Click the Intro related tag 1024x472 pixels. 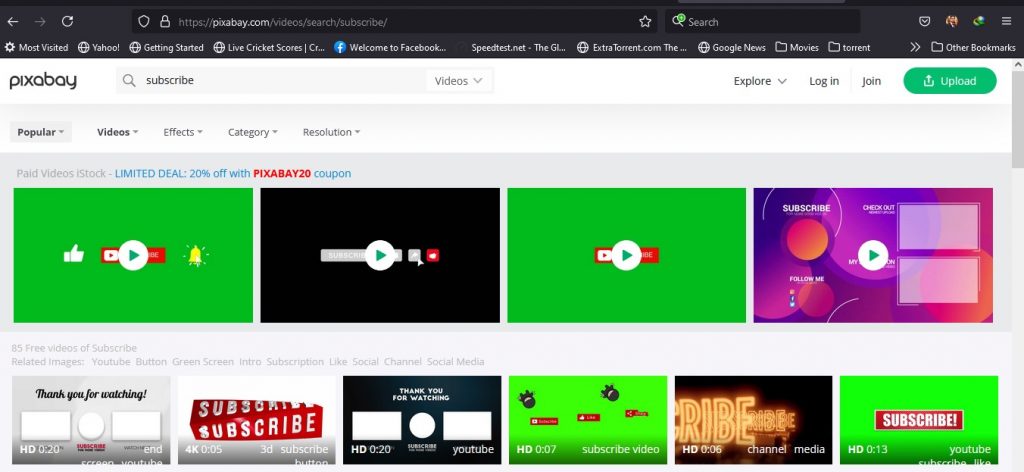coord(250,361)
